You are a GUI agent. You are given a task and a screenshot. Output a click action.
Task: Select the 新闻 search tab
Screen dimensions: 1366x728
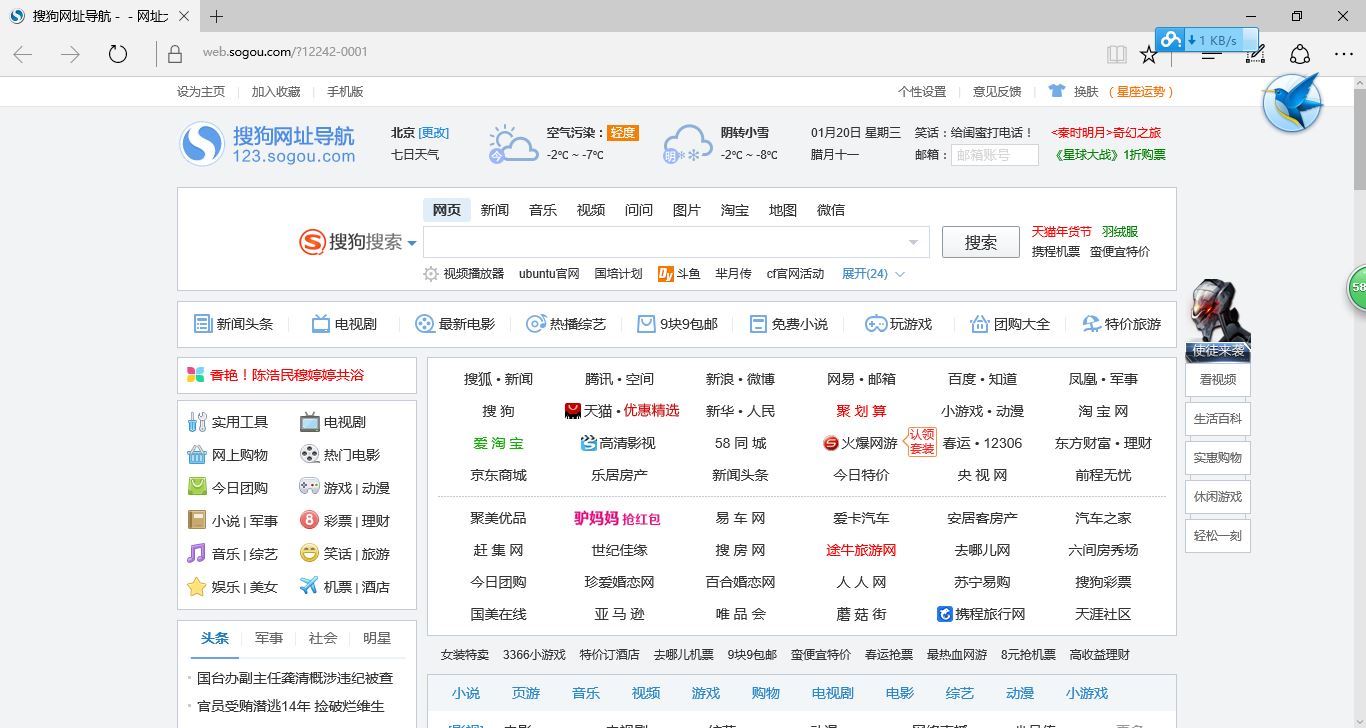click(x=495, y=210)
